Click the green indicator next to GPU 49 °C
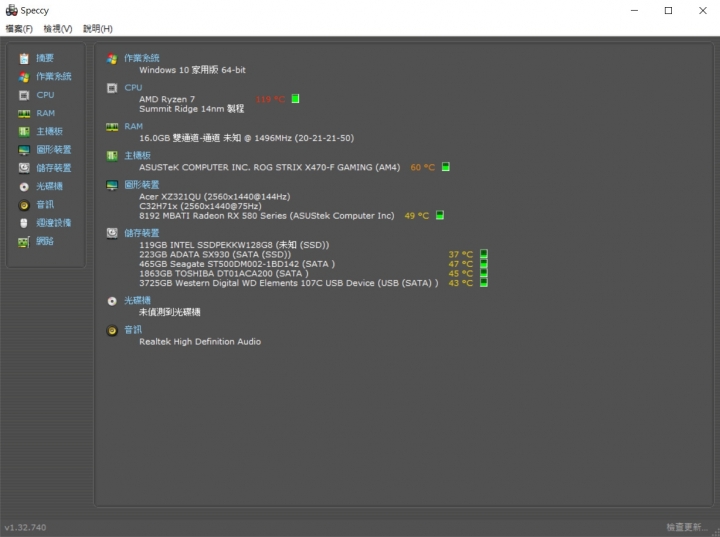Screen dimensions: 720x537 click(440, 215)
